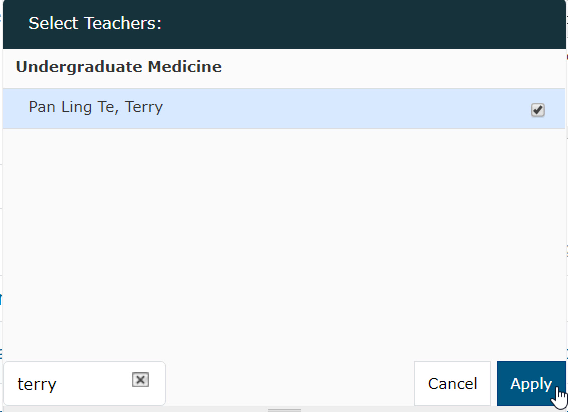The width and height of the screenshot is (568, 412).
Task: Tick the checkbox for Pan Ling Te, Terry
Action: click(x=538, y=110)
